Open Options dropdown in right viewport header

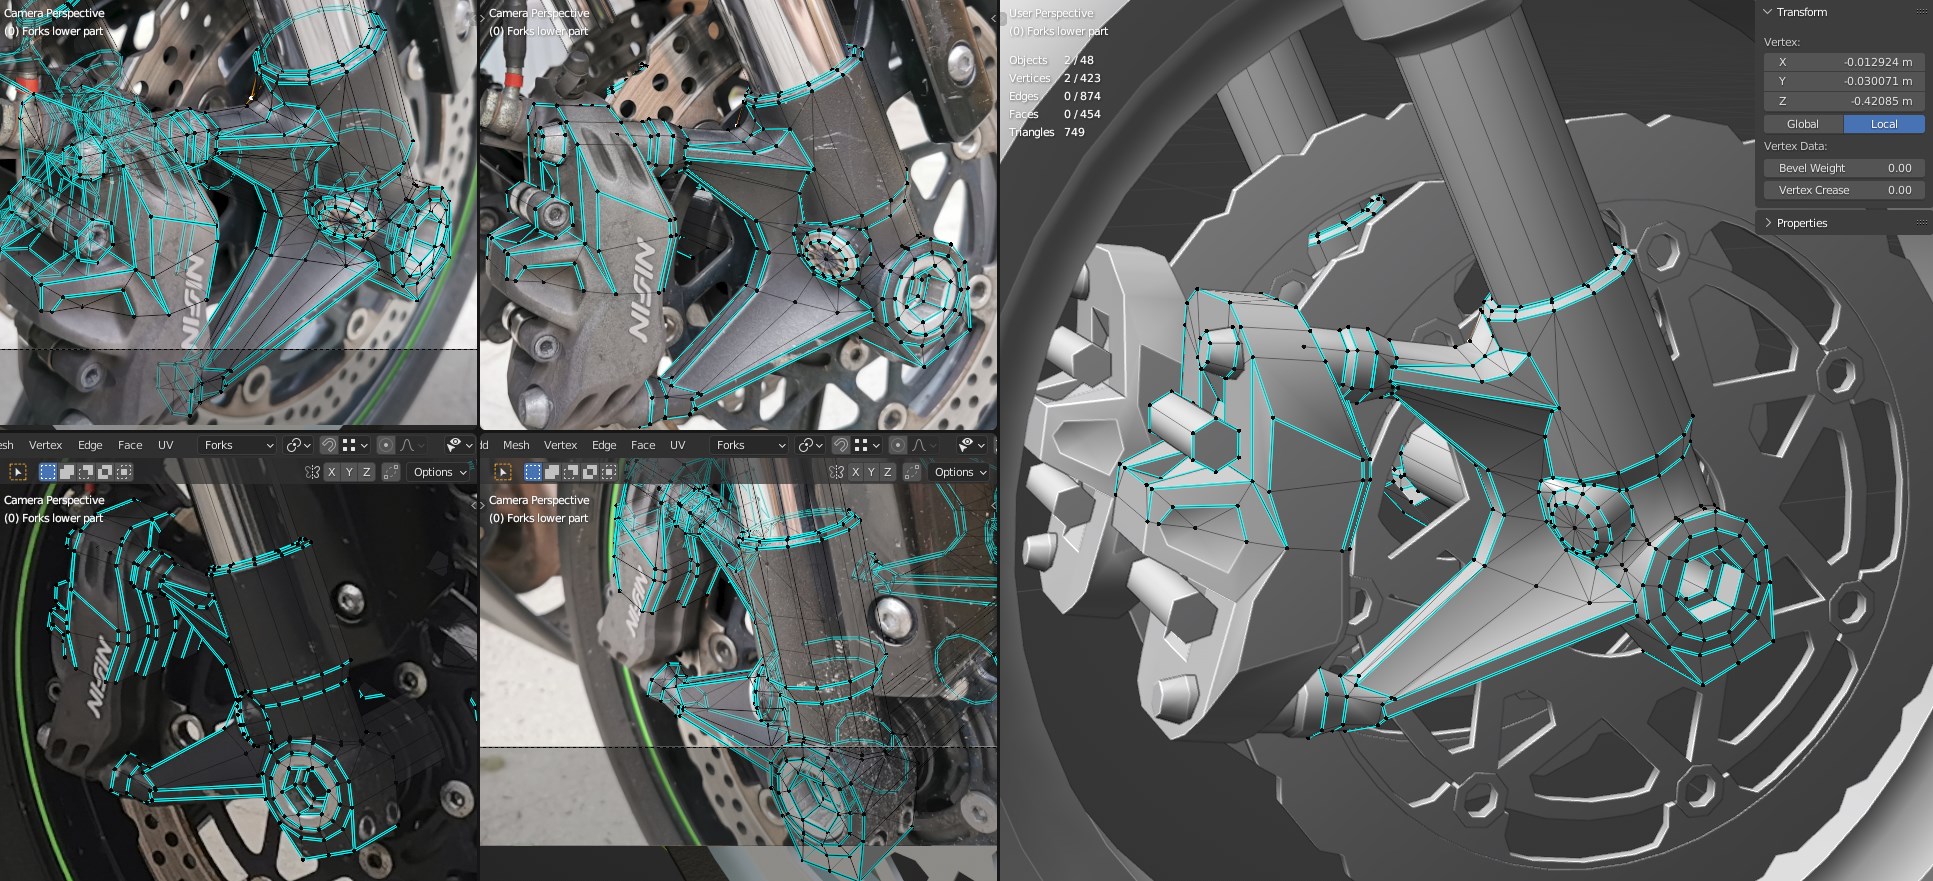(x=960, y=472)
